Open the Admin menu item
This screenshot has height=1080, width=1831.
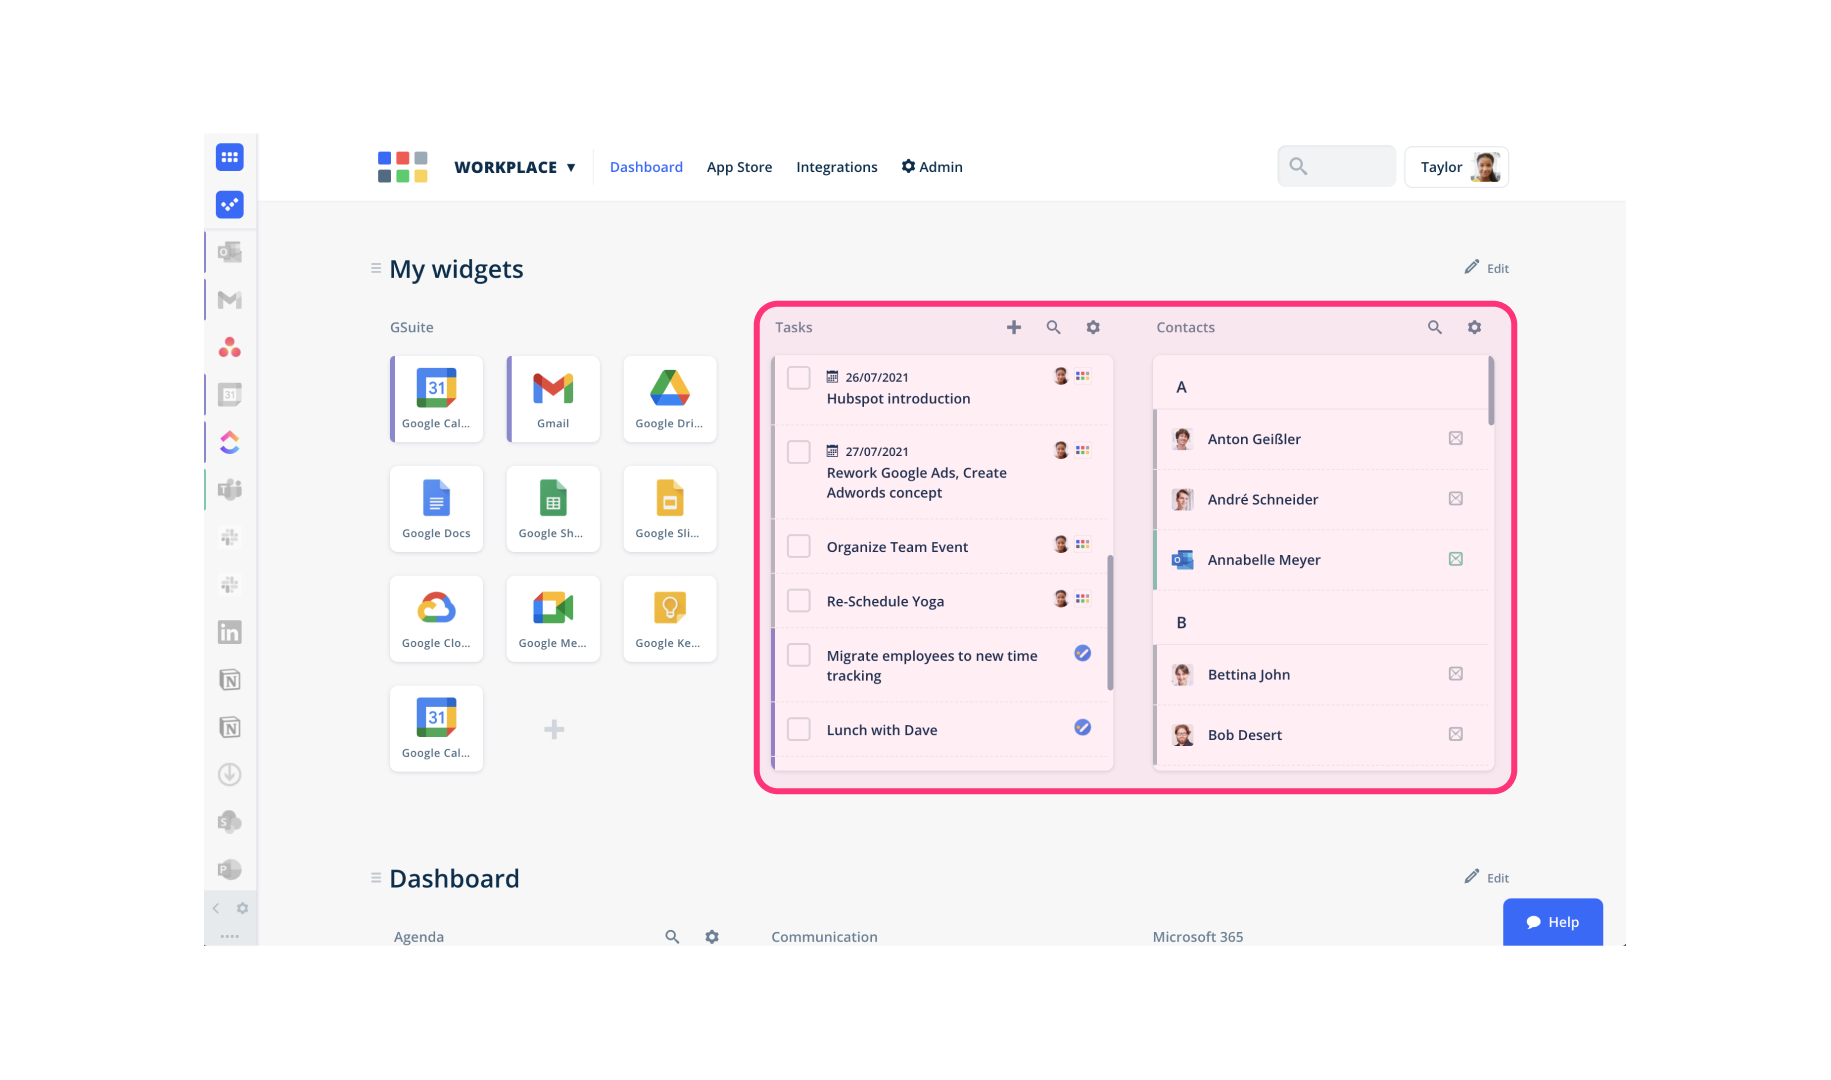932,167
